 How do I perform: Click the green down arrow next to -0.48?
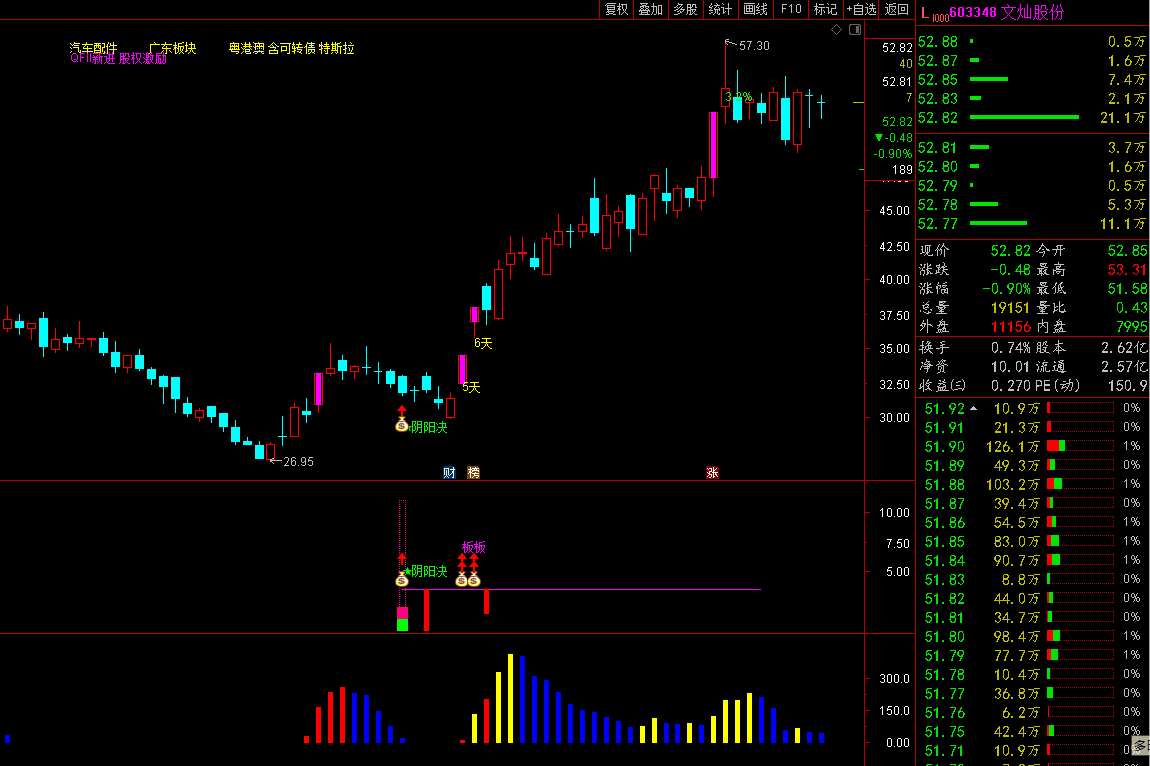coord(878,138)
